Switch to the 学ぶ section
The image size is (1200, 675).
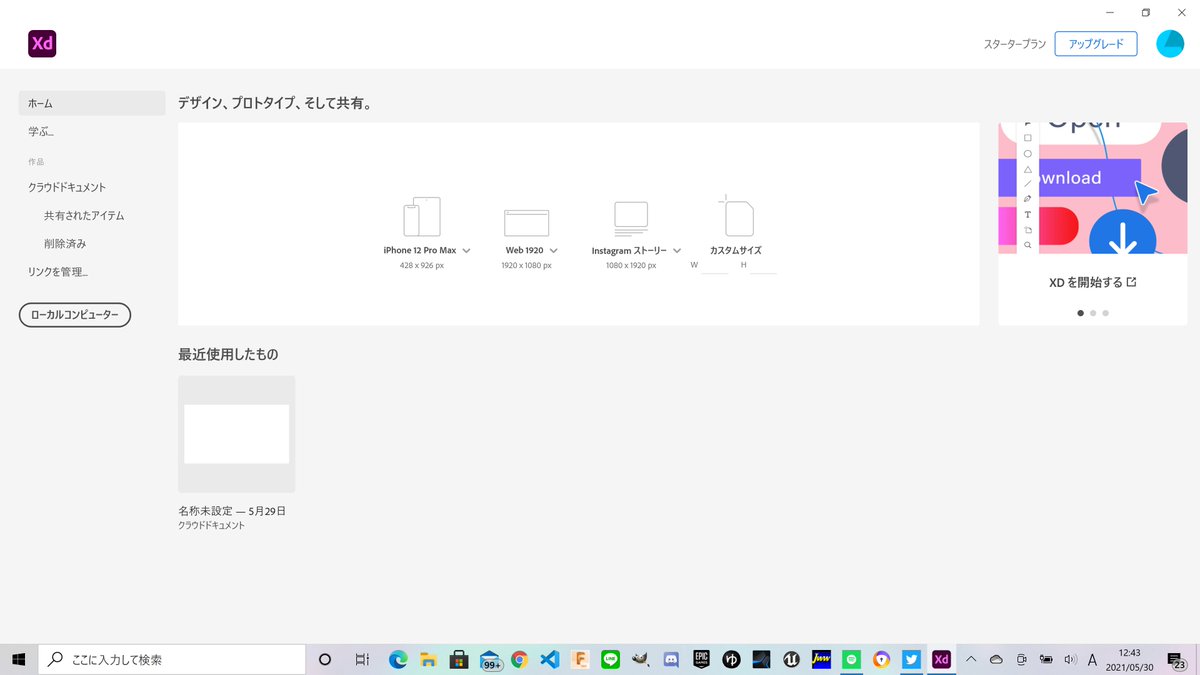[41, 131]
